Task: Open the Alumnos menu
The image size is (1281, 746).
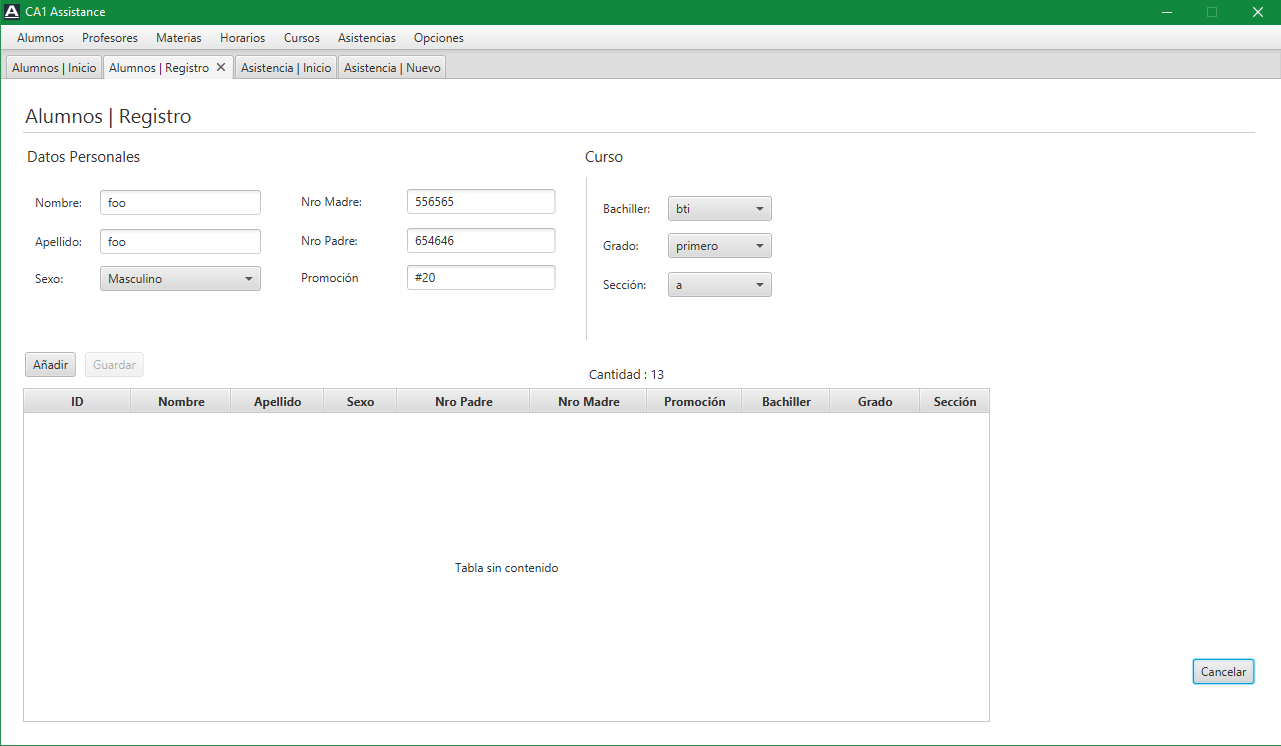Action: pos(40,38)
